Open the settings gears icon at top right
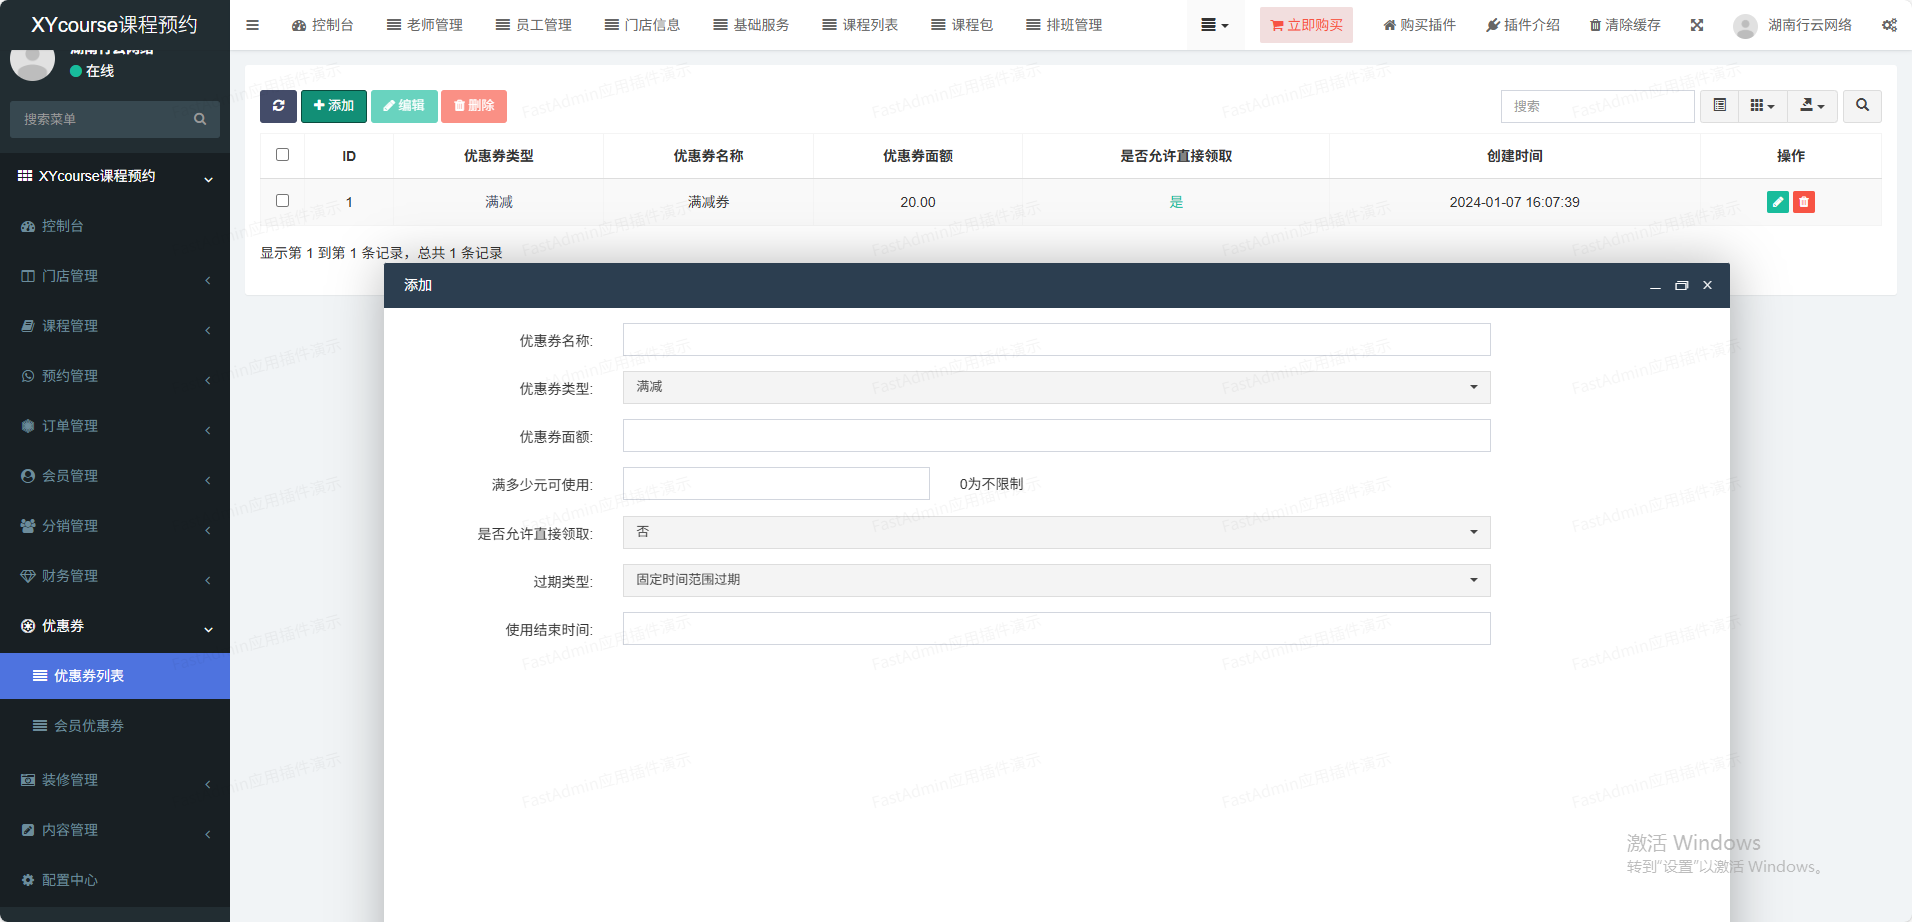The width and height of the screenshot is (1912, 922). [x=1889, y=25]
